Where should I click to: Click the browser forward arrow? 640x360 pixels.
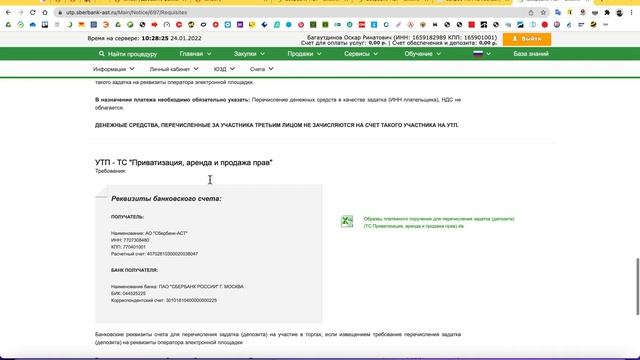[20, 13]
